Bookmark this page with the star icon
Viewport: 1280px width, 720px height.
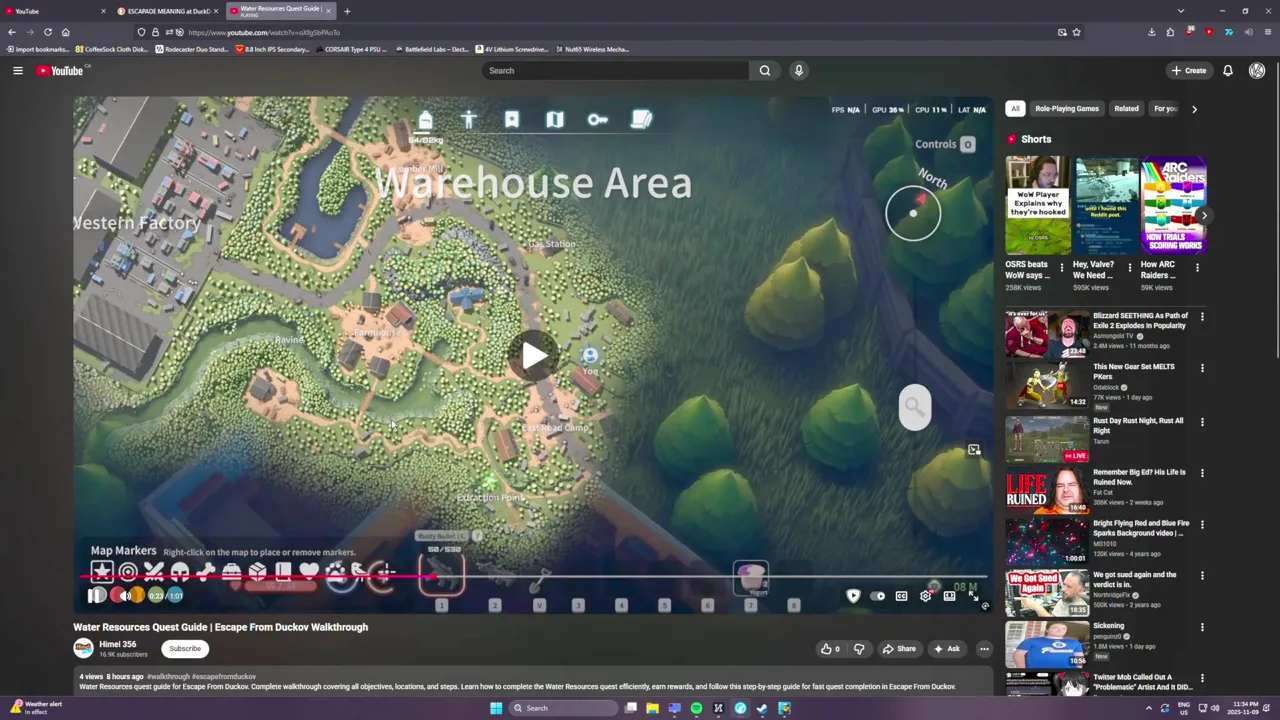[1076, 32]
